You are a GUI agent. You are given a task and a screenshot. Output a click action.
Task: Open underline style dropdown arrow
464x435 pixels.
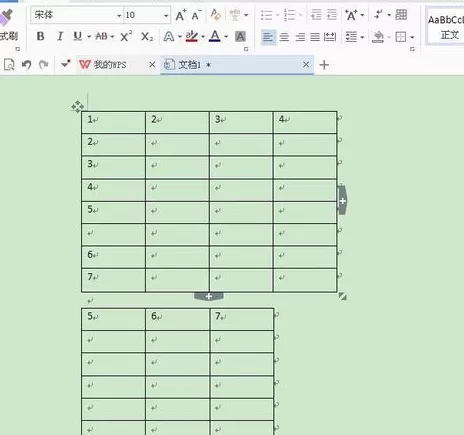(89, 37)
